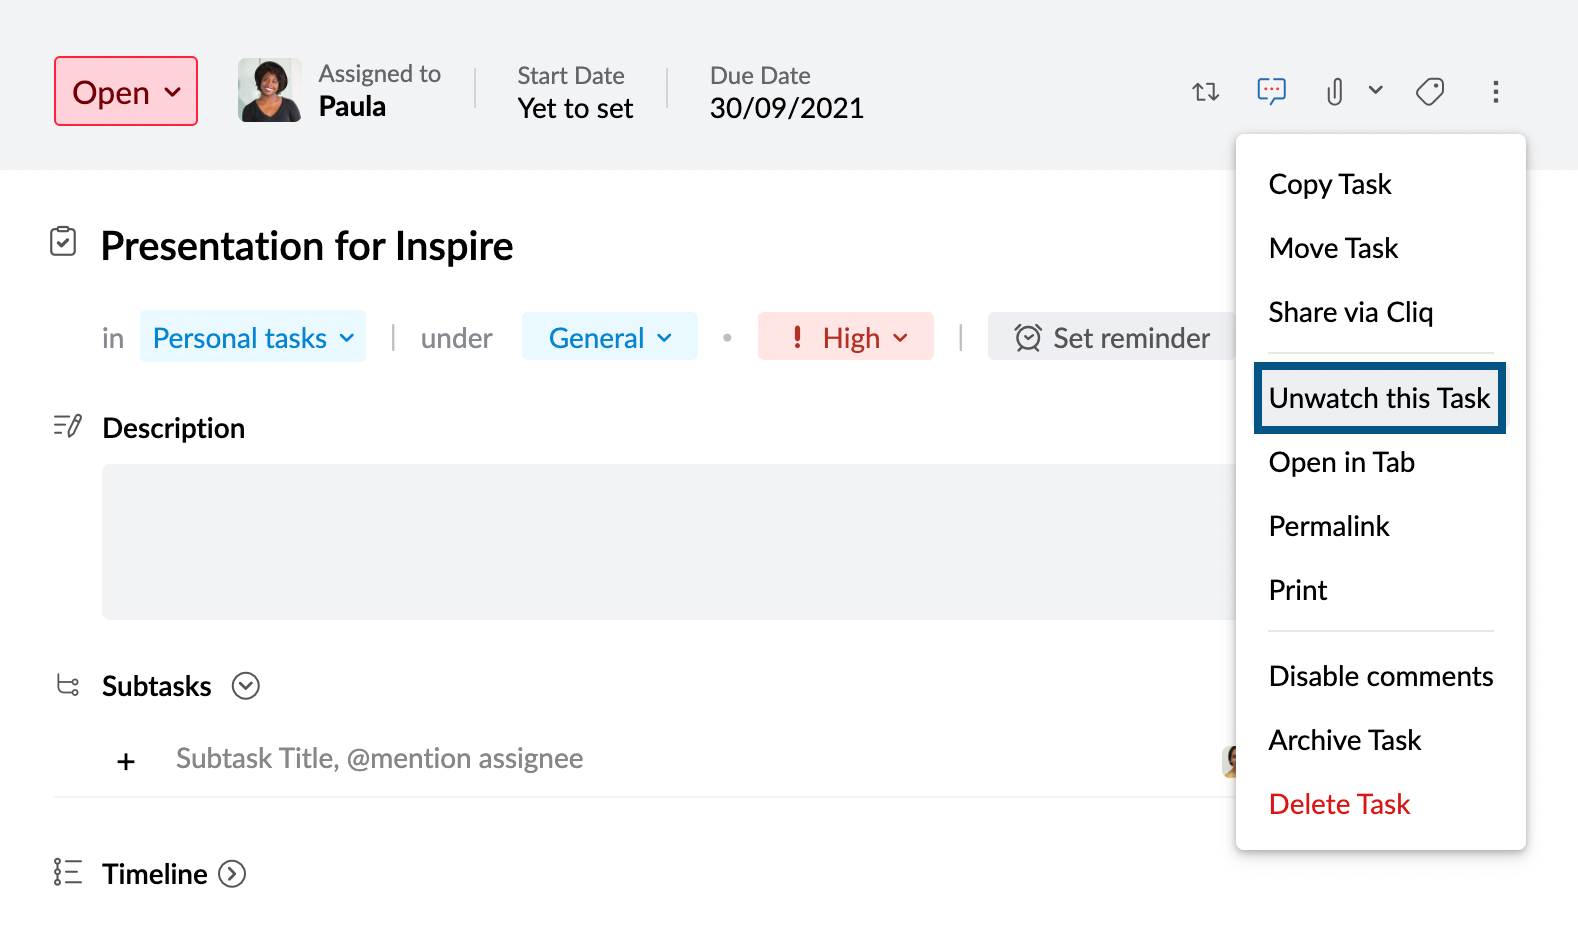Click the Set reminder button
Image resolution: width=1578 pixels, height=944 pixels.
[1112, 338]
